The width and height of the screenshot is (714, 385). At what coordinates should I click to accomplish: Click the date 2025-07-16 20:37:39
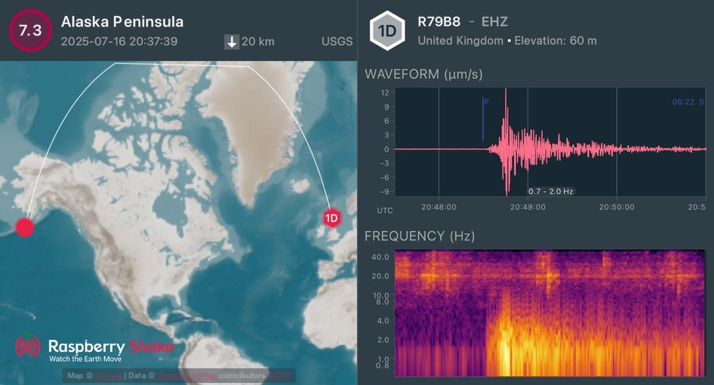pos(119,41)
